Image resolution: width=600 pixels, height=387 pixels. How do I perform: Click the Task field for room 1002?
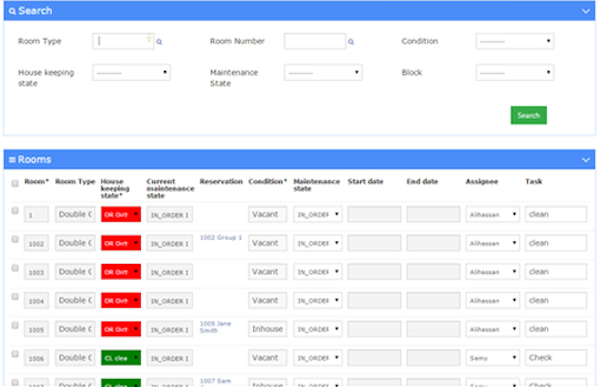(556, 243)
